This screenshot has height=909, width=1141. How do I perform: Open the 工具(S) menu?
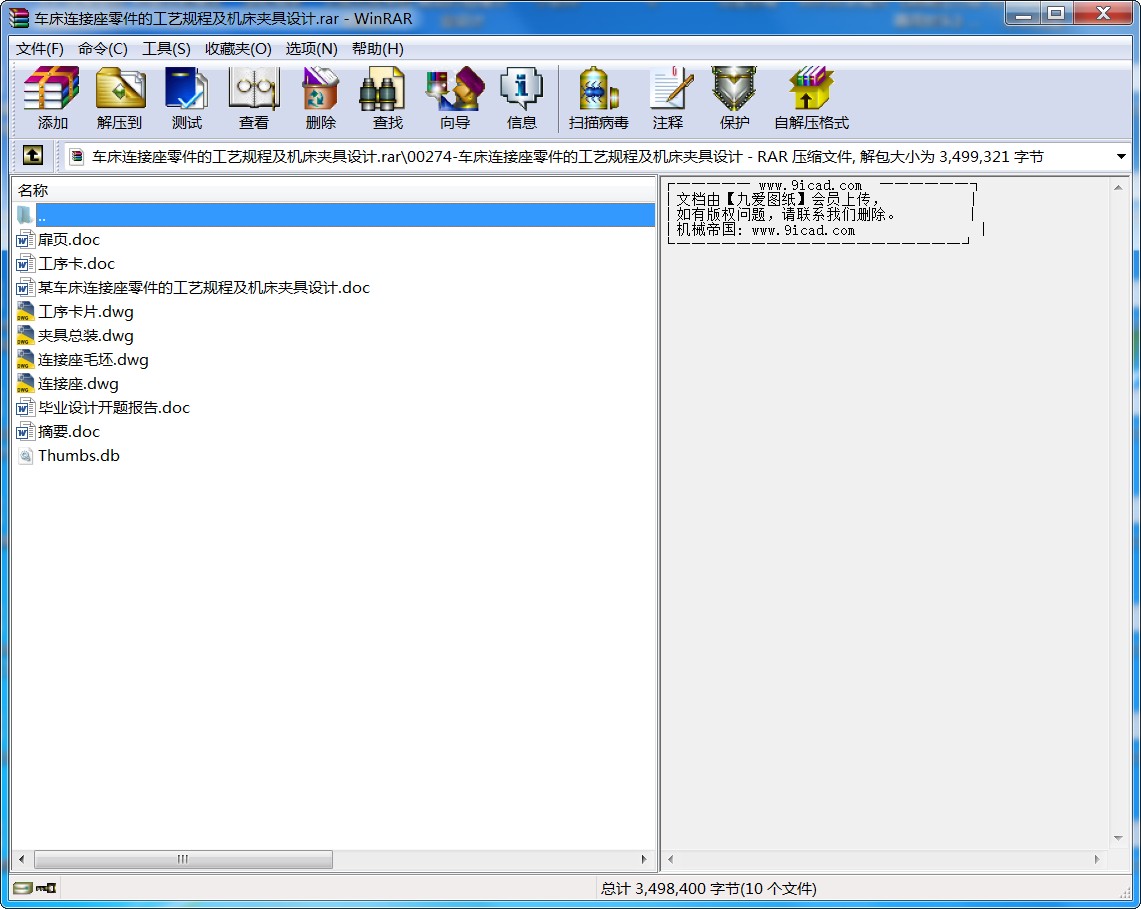click(166, 48)
